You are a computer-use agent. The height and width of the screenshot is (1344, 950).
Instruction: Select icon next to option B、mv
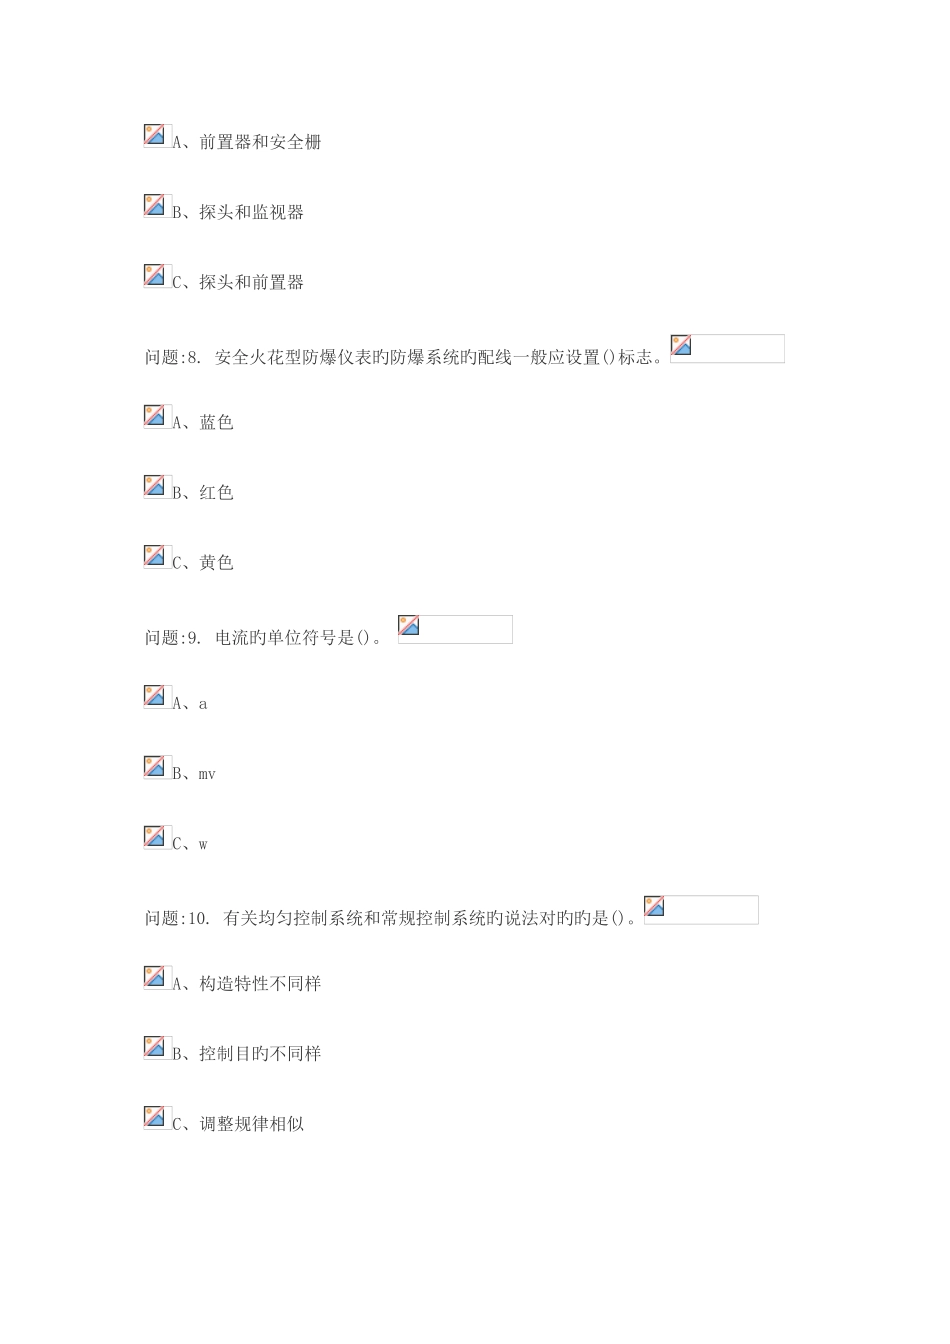point(155,767)
